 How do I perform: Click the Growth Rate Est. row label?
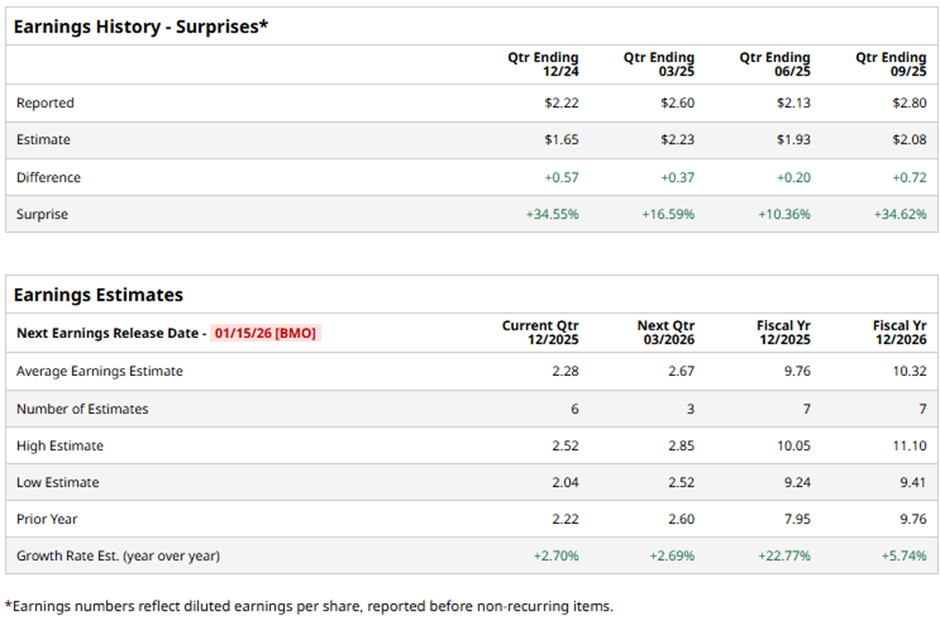click(x=118, y=555)
